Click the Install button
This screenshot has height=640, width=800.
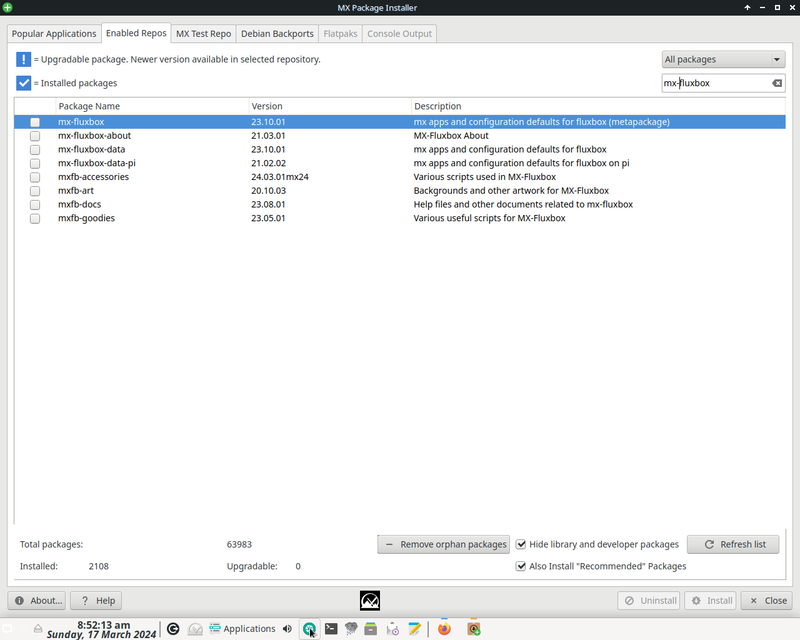712,601
